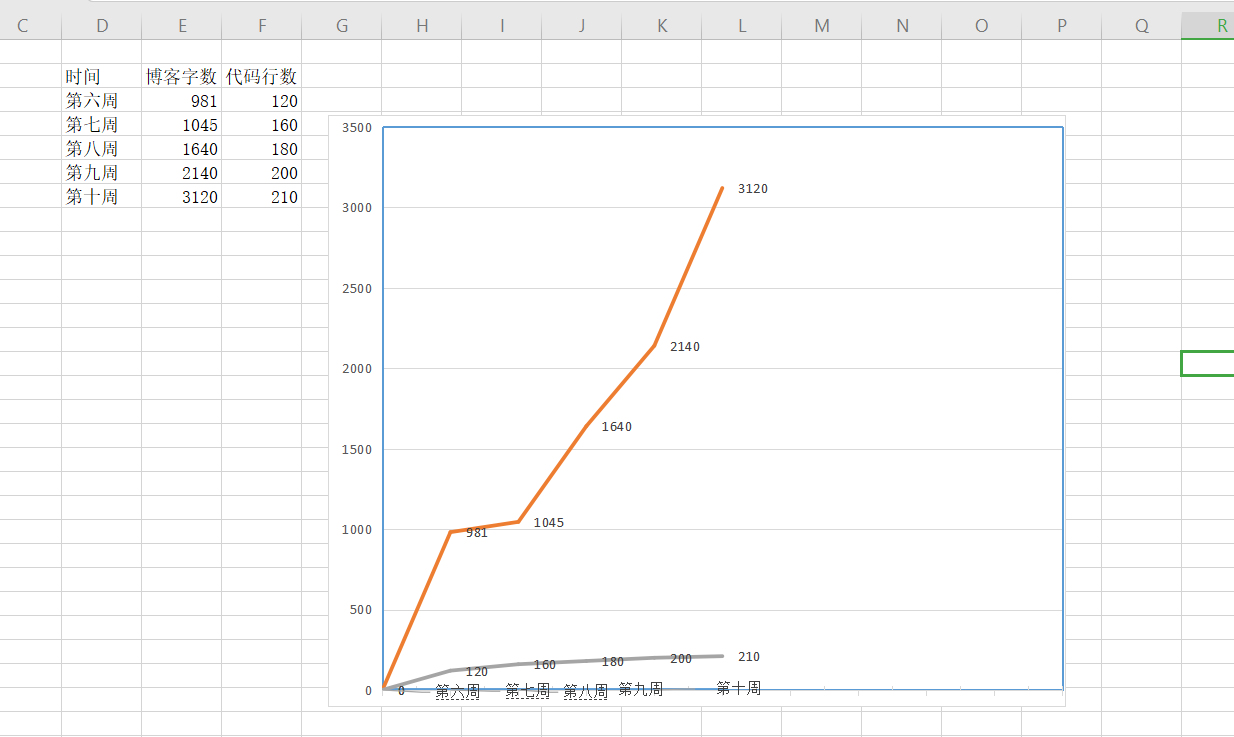
Task: Click the y-axis value 1500
Action: (357, 450)
